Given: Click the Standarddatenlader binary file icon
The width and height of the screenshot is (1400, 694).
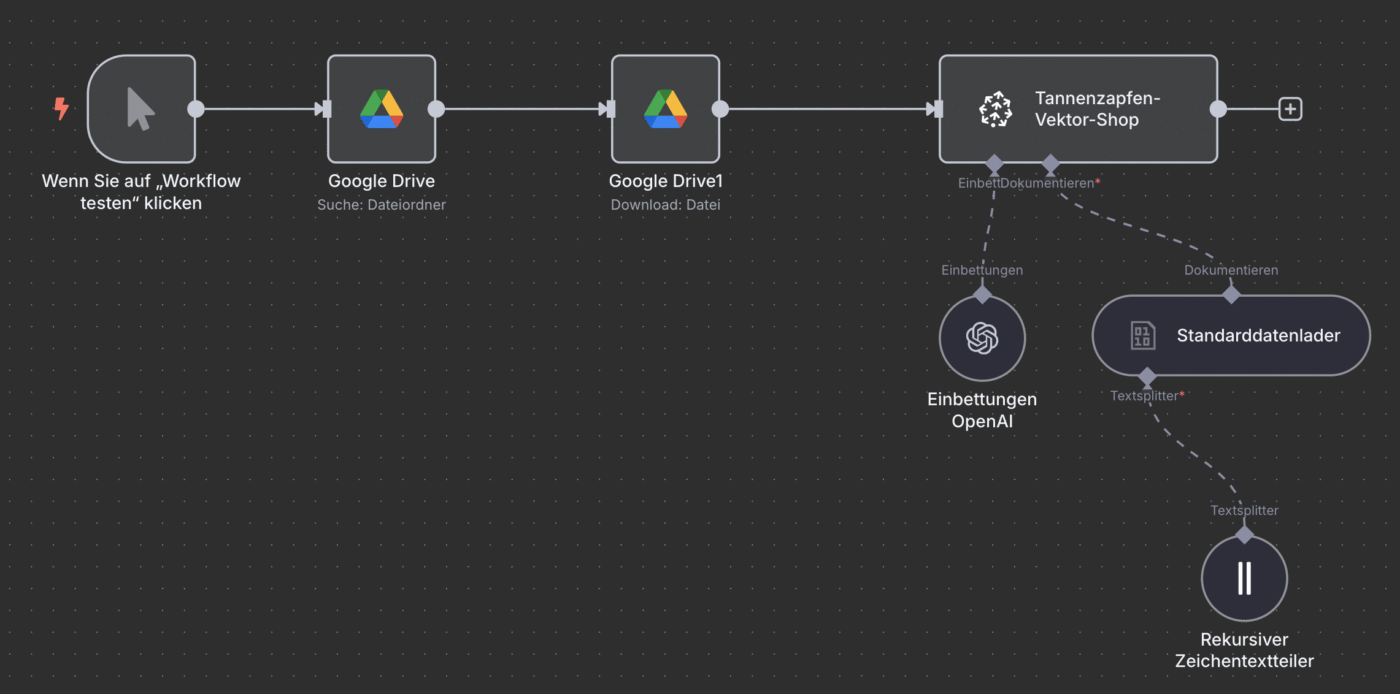Looking at the screenshot, I should click(1142, 336).
